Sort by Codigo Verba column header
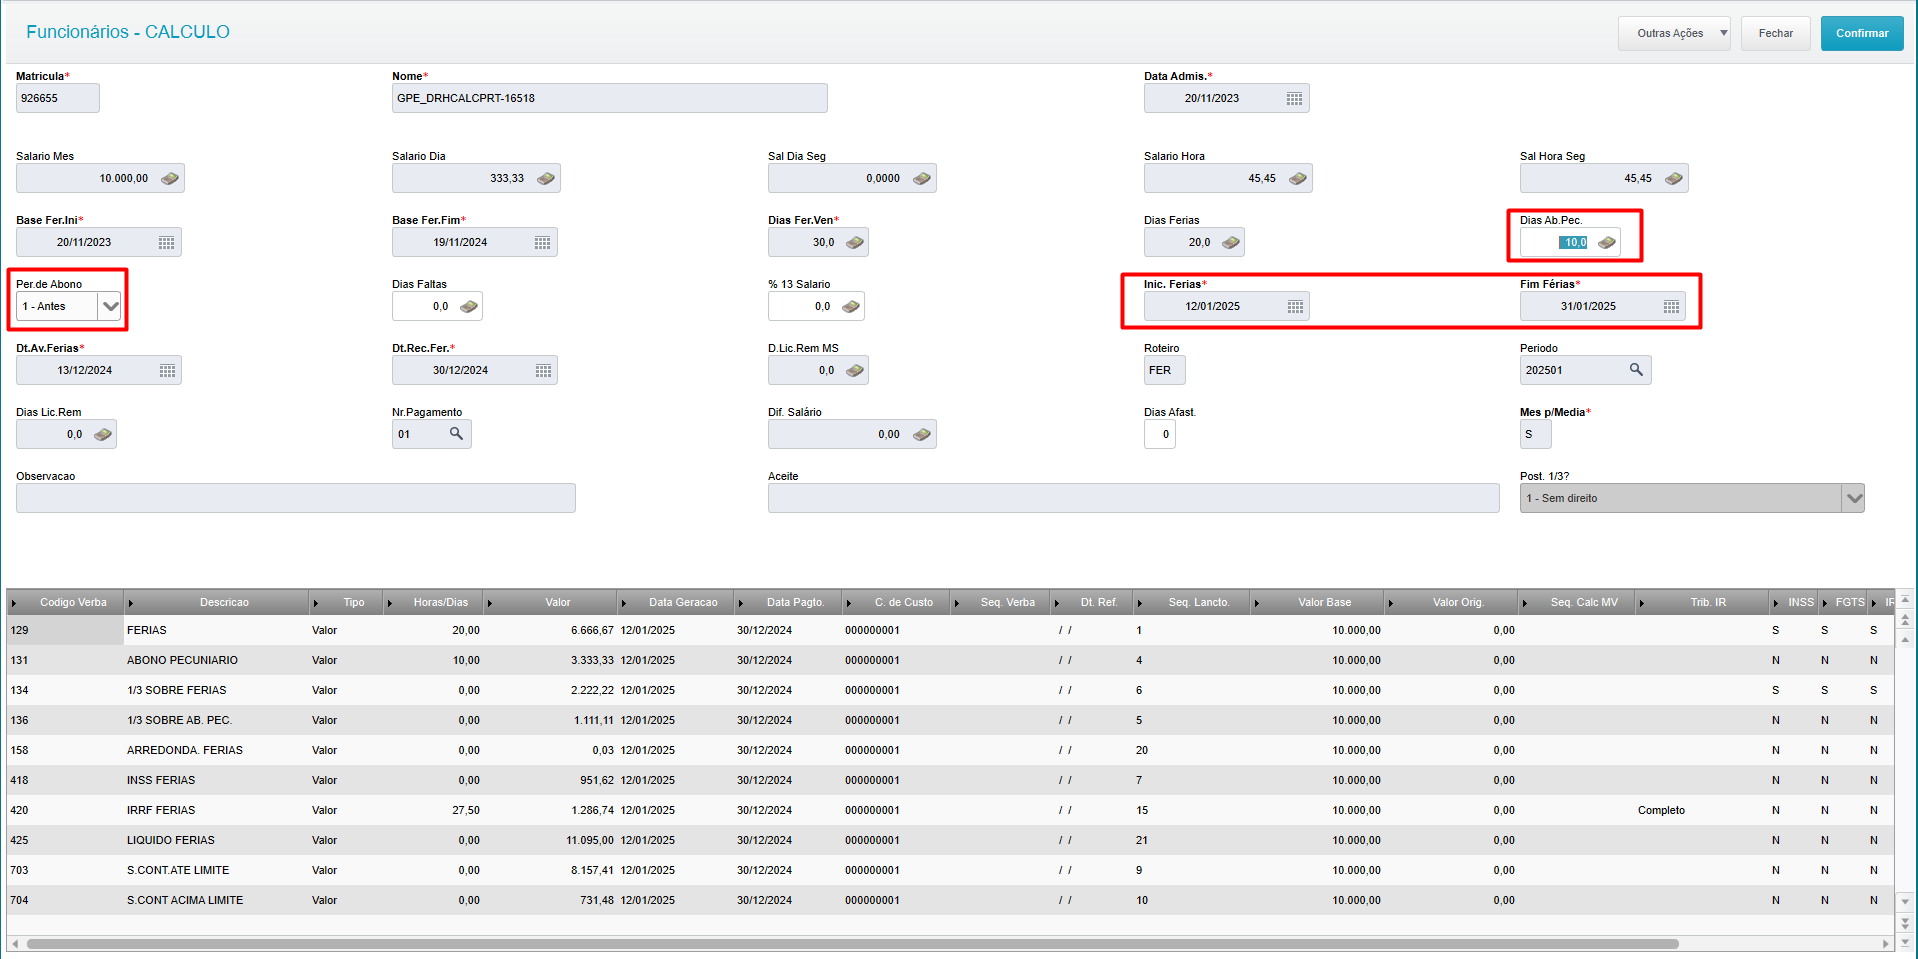The height and width of the screenshot is (959, 1918). (x=66, y=602)
